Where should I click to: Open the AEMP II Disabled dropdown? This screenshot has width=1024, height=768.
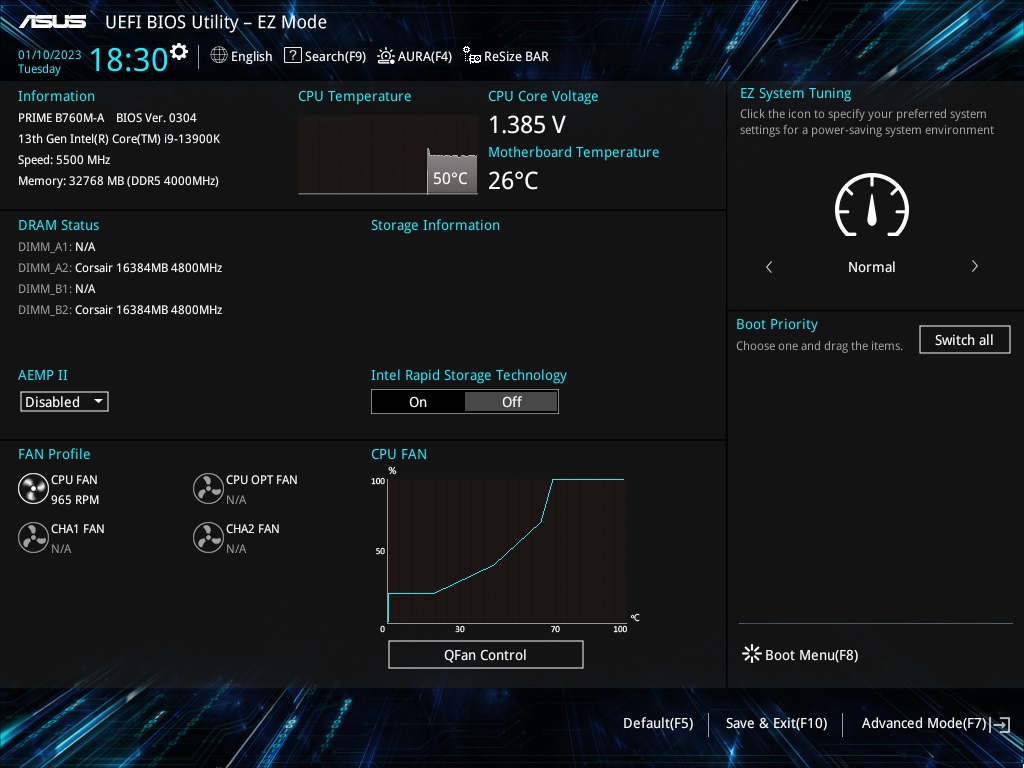click(64, 402)
